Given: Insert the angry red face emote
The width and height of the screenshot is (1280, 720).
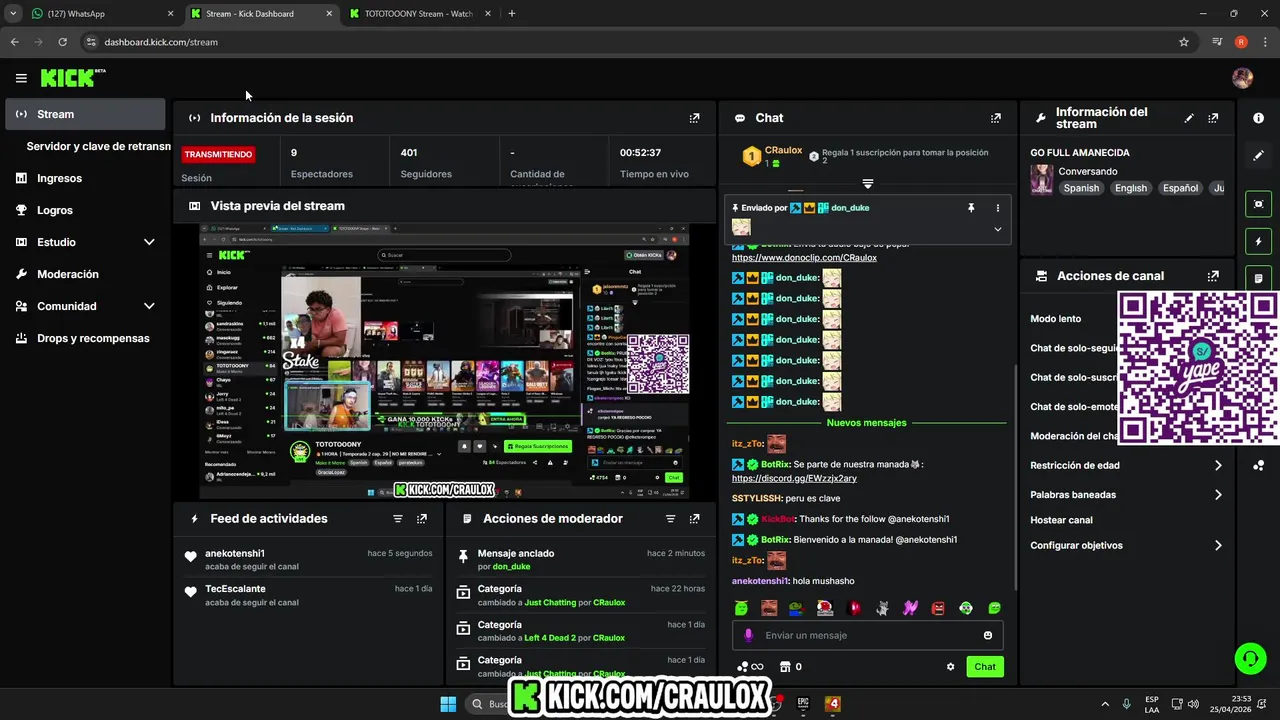Looking at the screenshot, I should click(x=938, y=608).
